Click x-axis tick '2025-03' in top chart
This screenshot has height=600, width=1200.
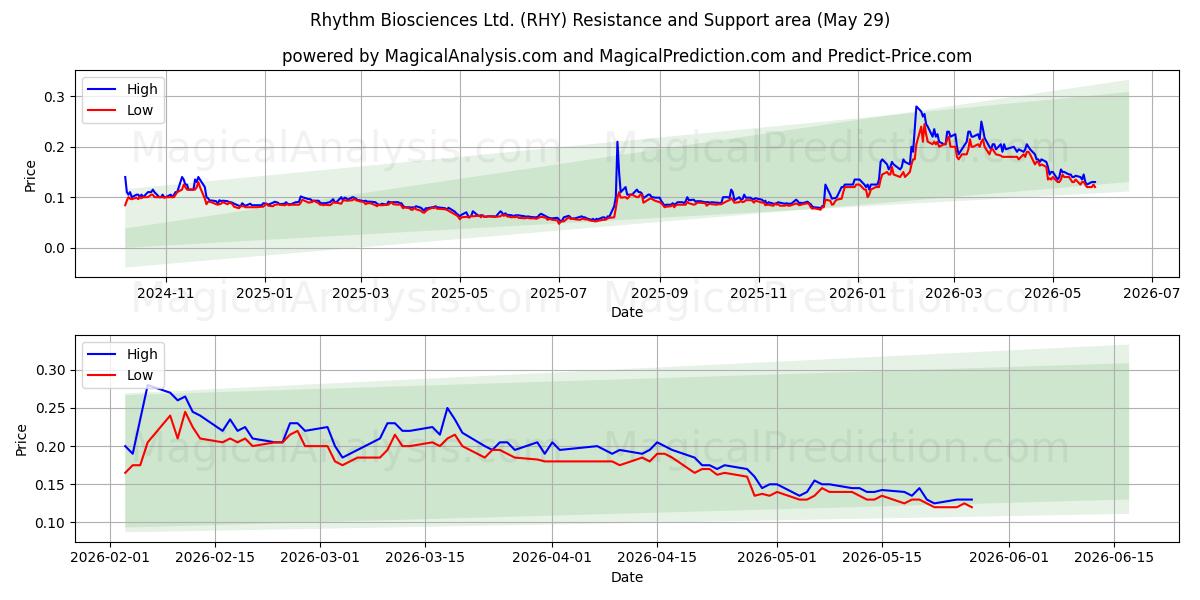(x=361, y=294)
